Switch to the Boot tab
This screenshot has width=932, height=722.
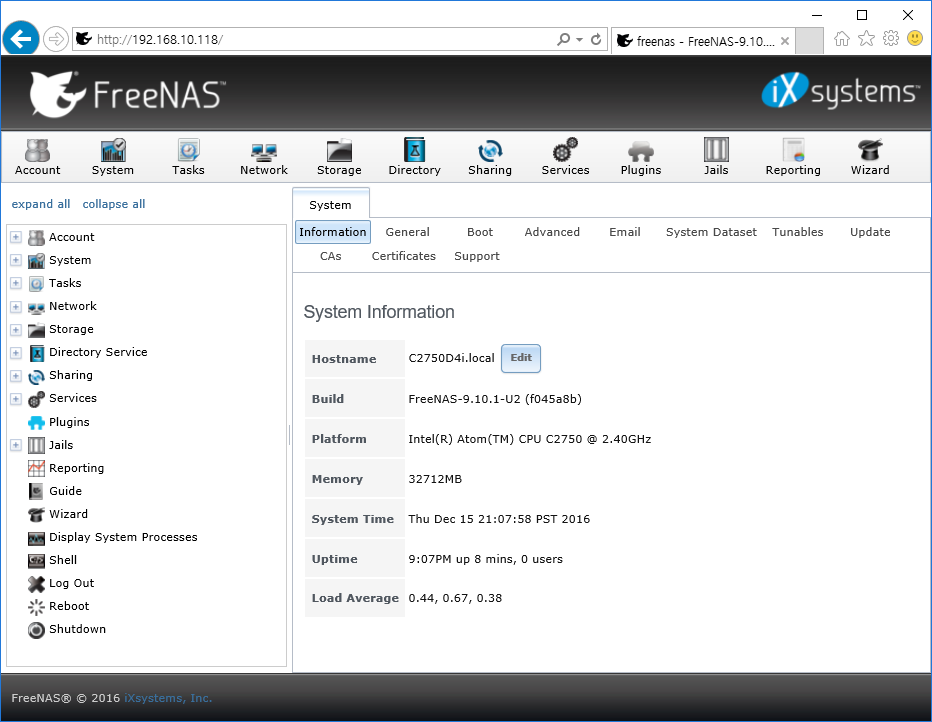click(x=480, y=232)
